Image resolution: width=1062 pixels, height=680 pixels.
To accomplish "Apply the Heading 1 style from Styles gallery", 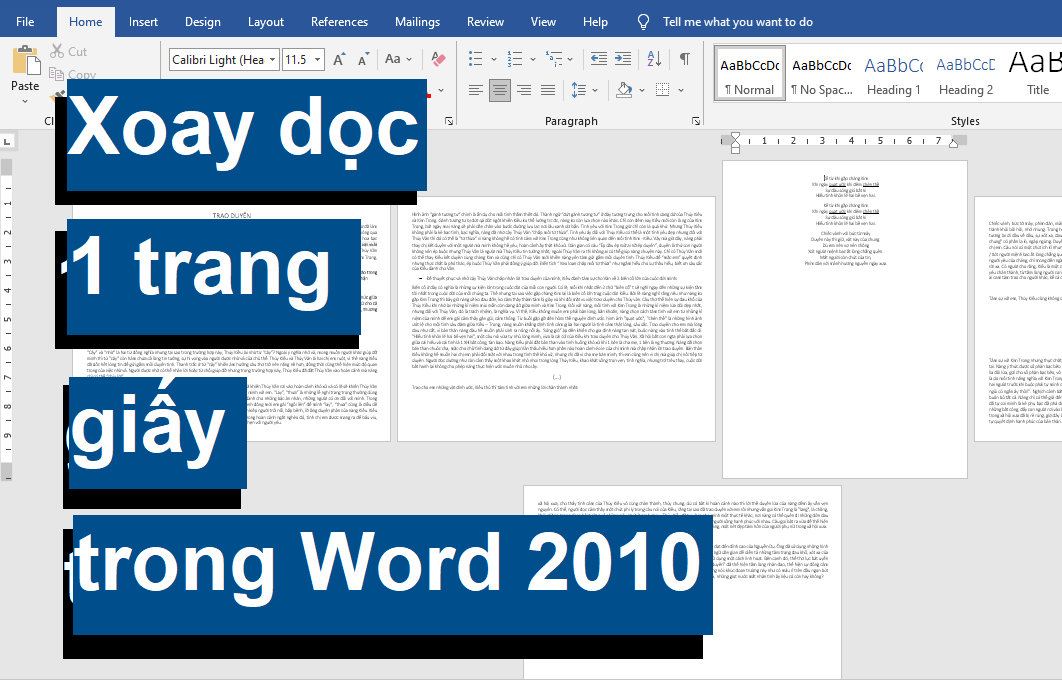I will tap(893, 72).
